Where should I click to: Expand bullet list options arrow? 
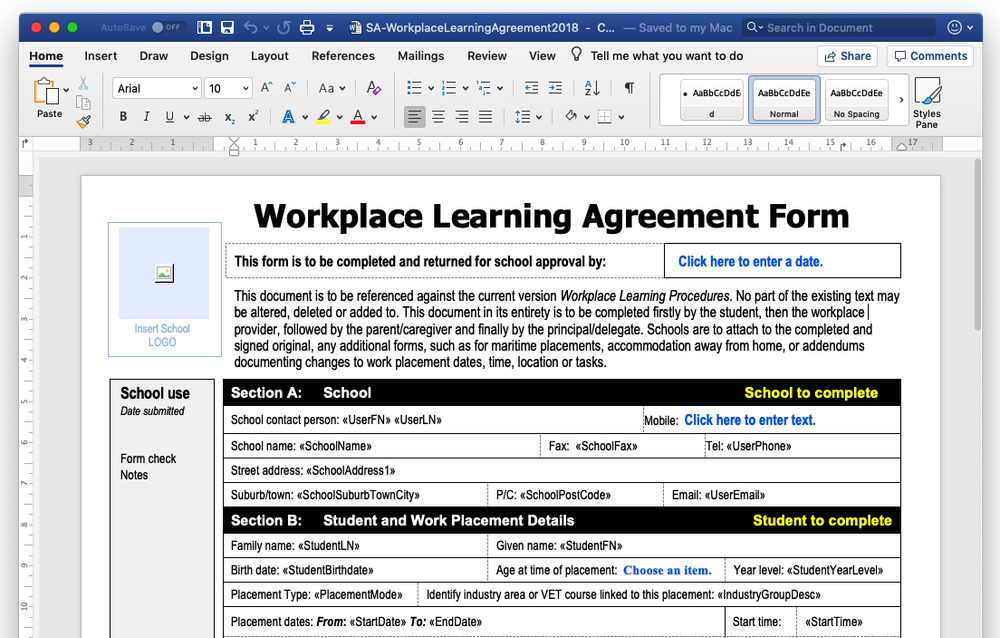[431, 89]
